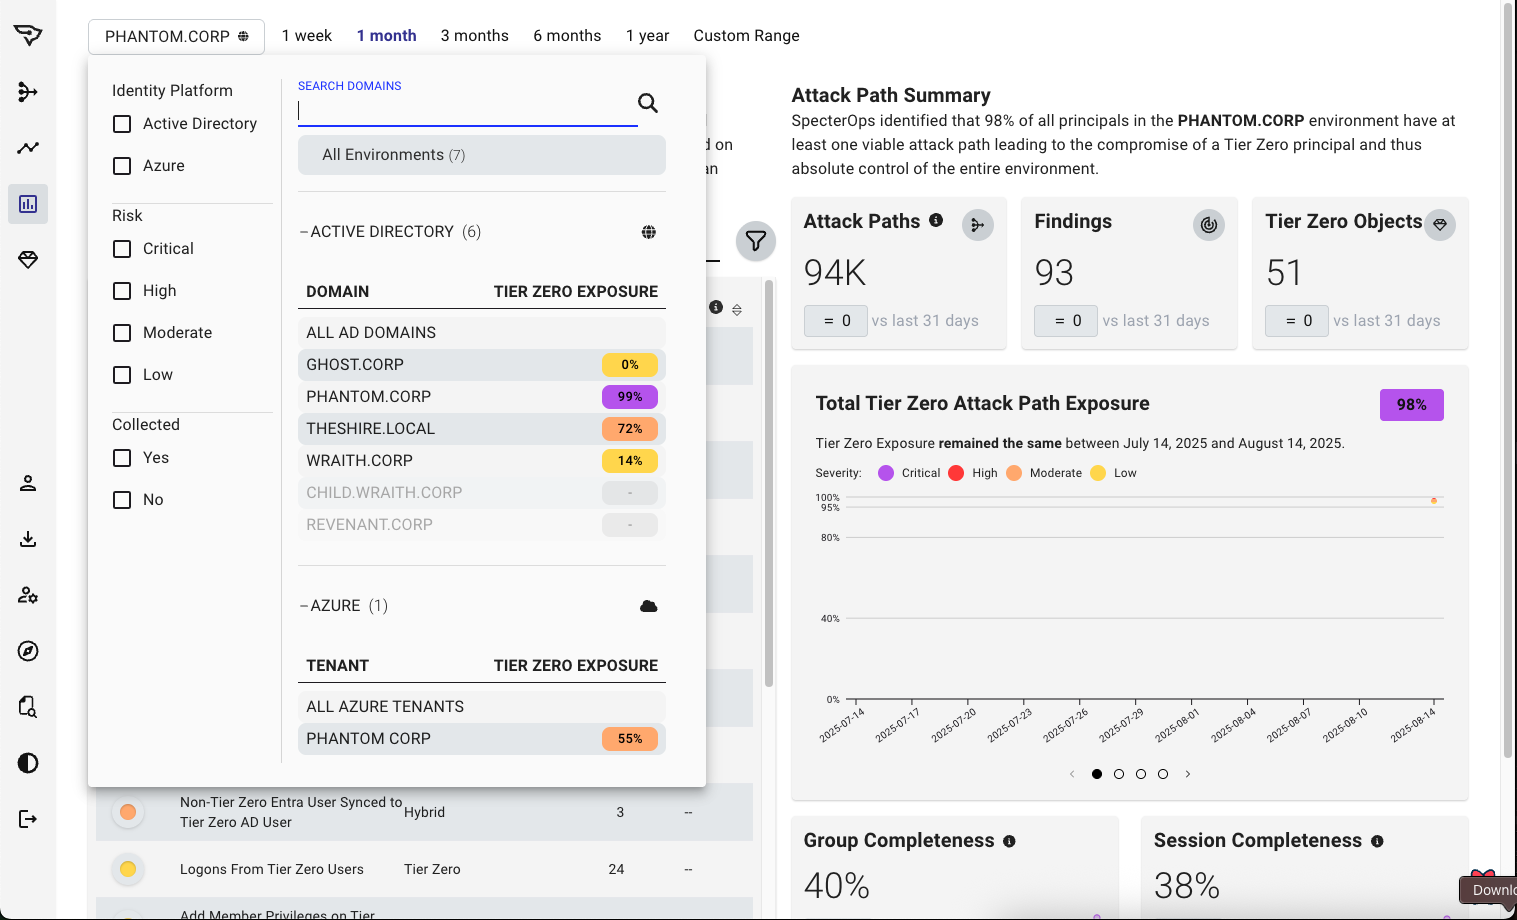Open the compass icon in sidebar
This screenshot has width=1517, height=920.
(28, 652)
